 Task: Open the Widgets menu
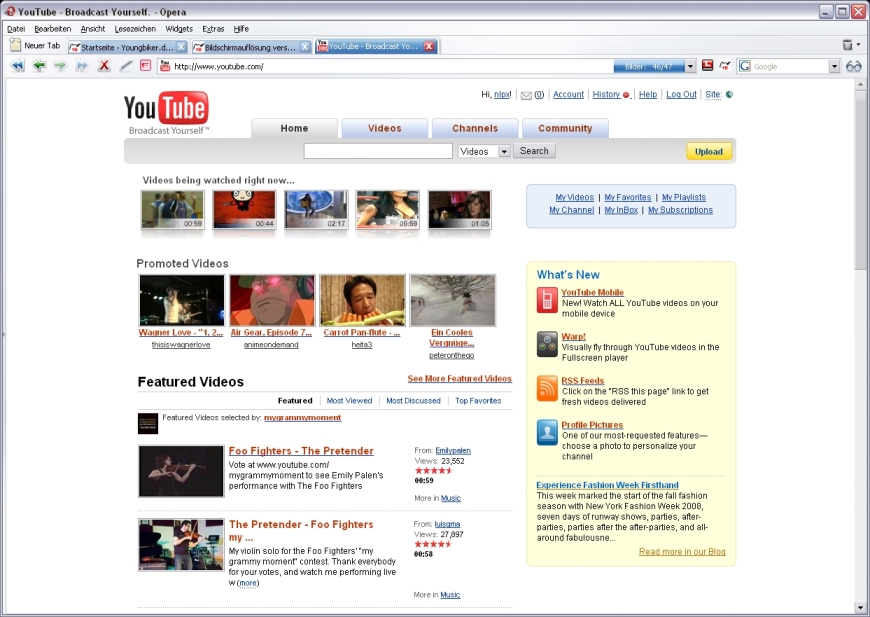[179, 29]
